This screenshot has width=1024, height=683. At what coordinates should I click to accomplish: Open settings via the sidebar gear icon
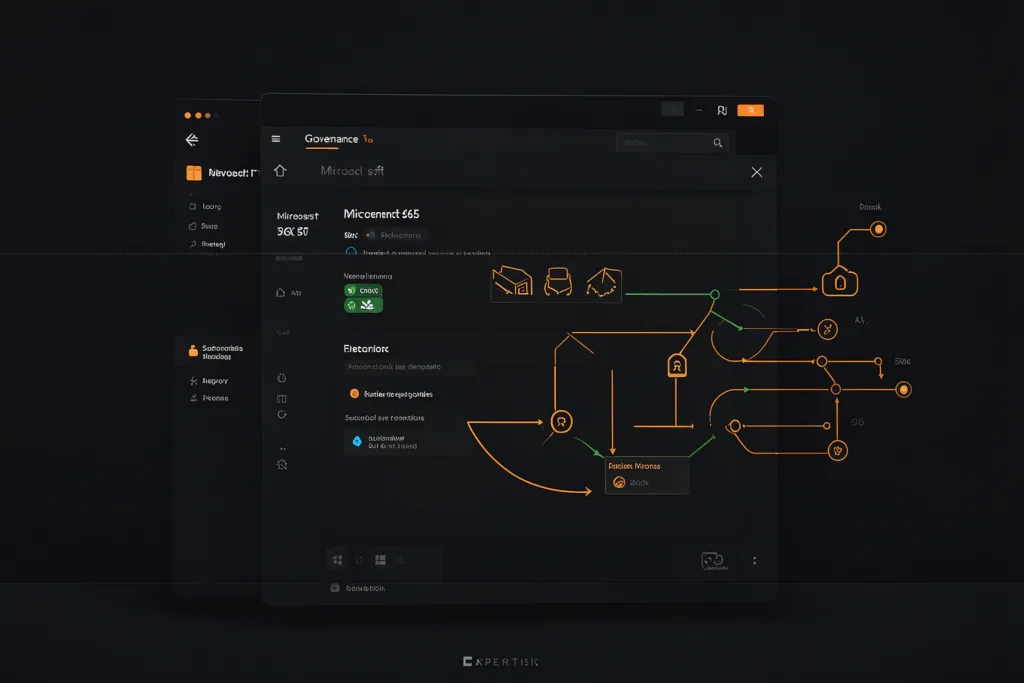pyautogui.click(x=281, y=465)
